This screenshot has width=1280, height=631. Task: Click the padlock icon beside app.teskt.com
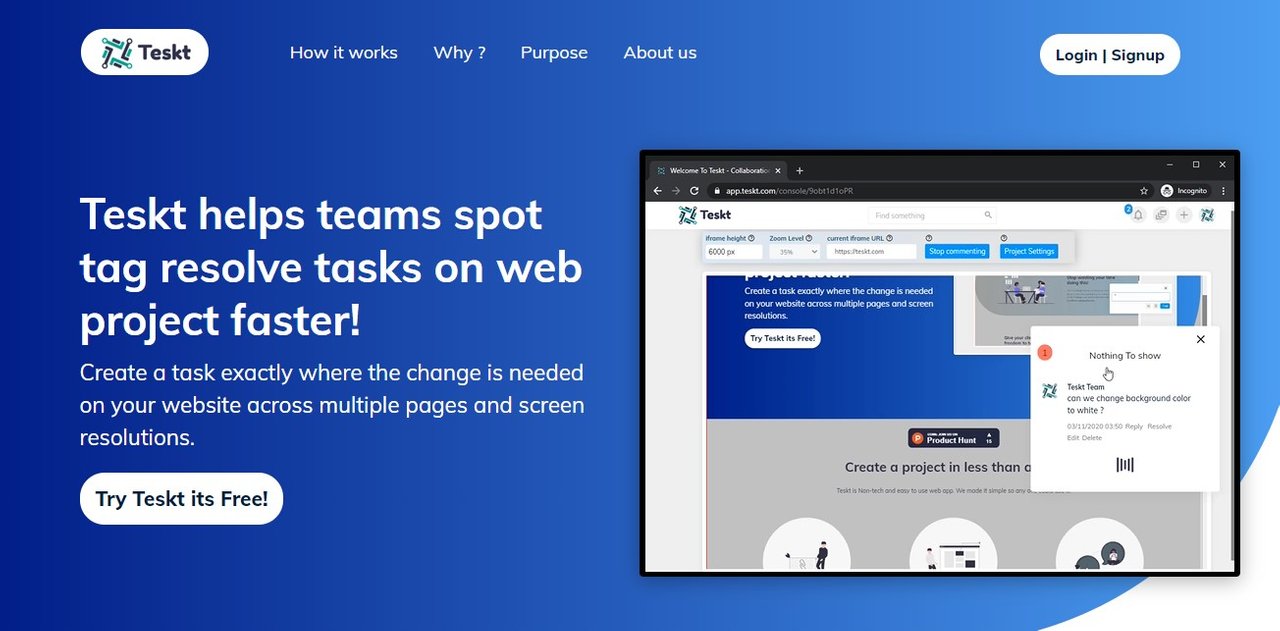(x=716, y=190)
